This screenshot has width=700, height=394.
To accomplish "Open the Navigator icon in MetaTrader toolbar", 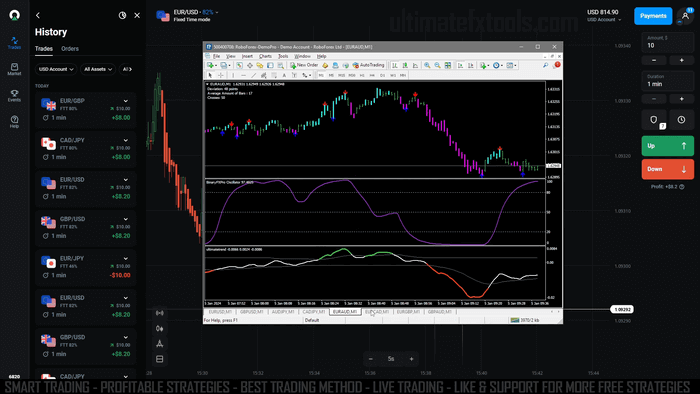I will [260, 65].
